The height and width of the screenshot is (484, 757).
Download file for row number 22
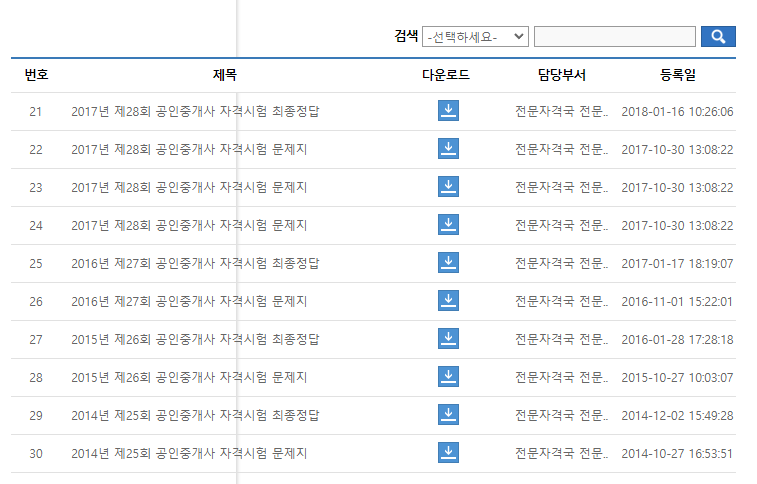point(448,149)
